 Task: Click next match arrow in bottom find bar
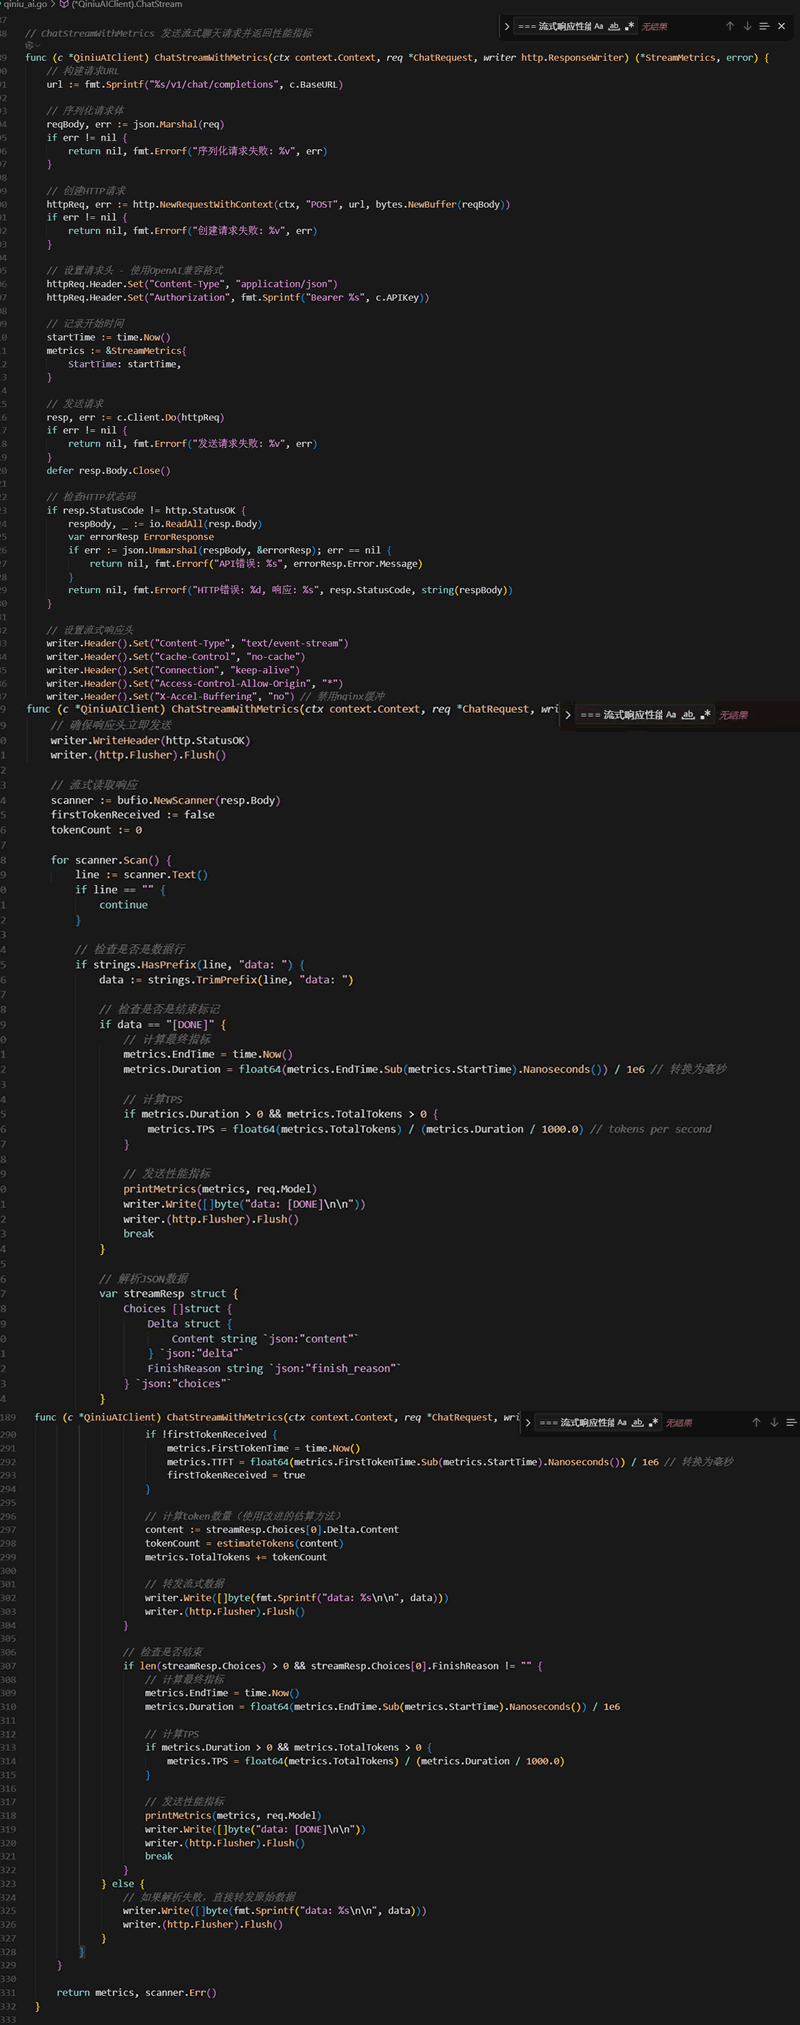tap(774, 1422)
